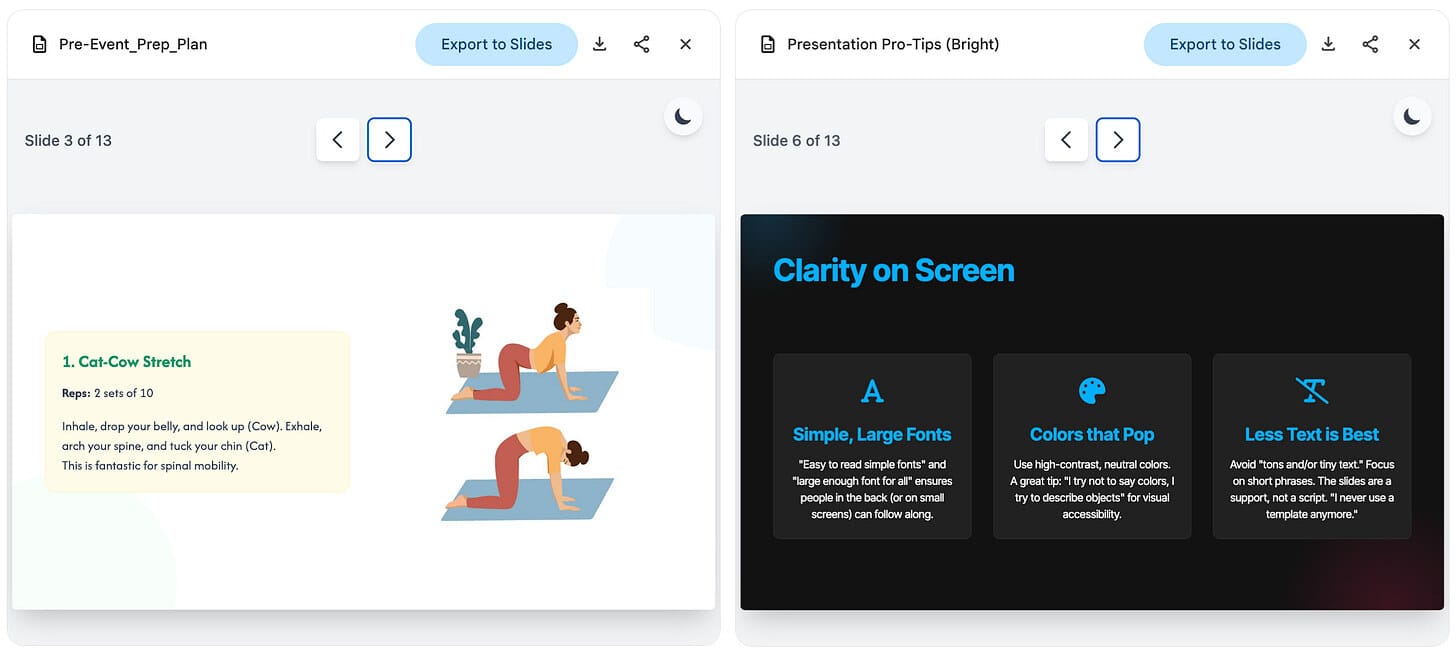Close the Pre-Event_Prep_Plan panel

(685, 44)
